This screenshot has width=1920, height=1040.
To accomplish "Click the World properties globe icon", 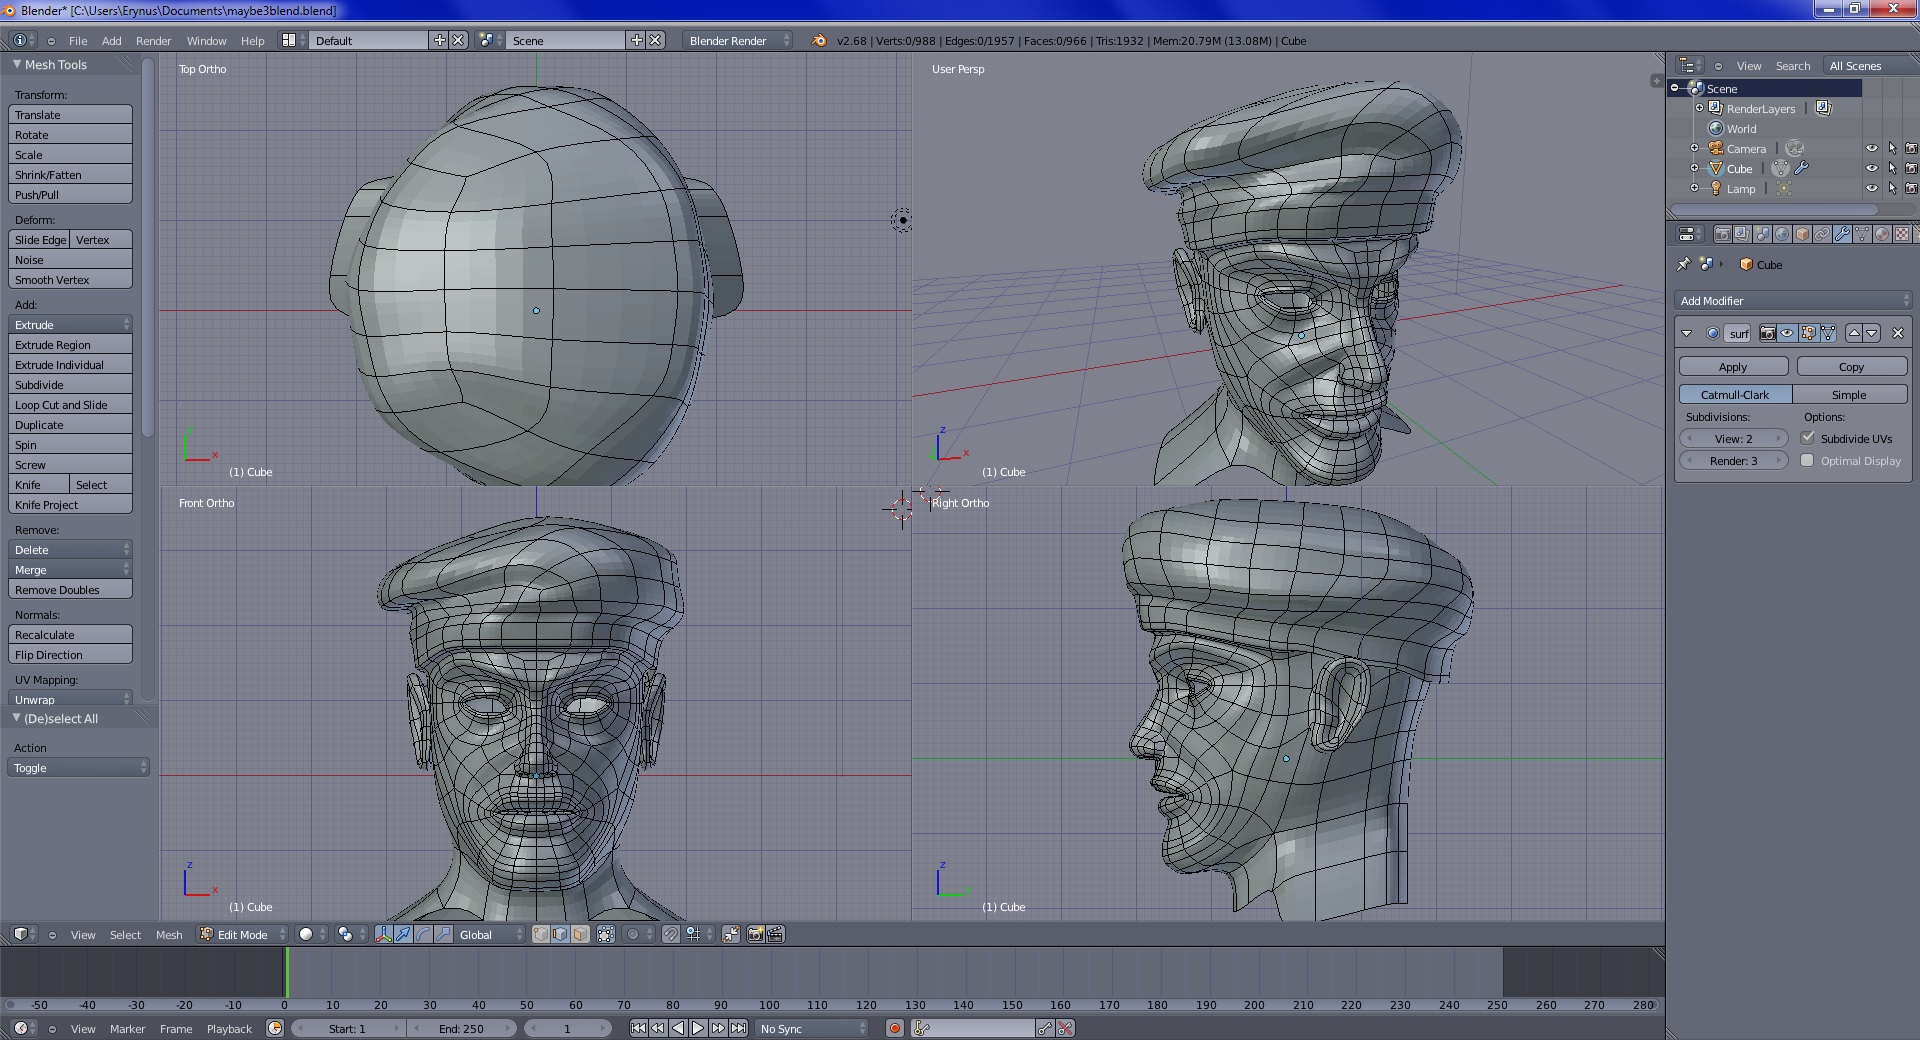I will 1782,234.
